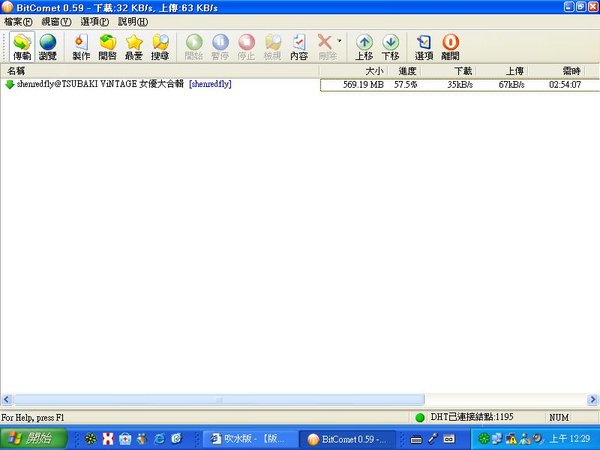The height and width of the screenshot is (450, 600).
Task: Open the 瀏覽 (Browse) globe icon
Action: [x=47, y=47]
